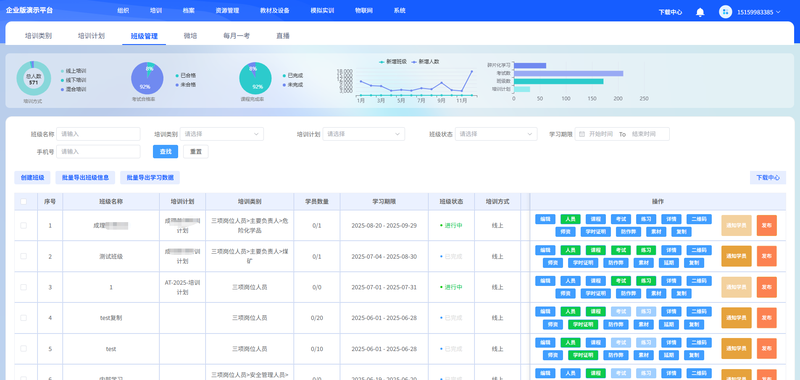Select the checkbox for the 测试班级 row
800x380 pixels.
coord(23,256)
